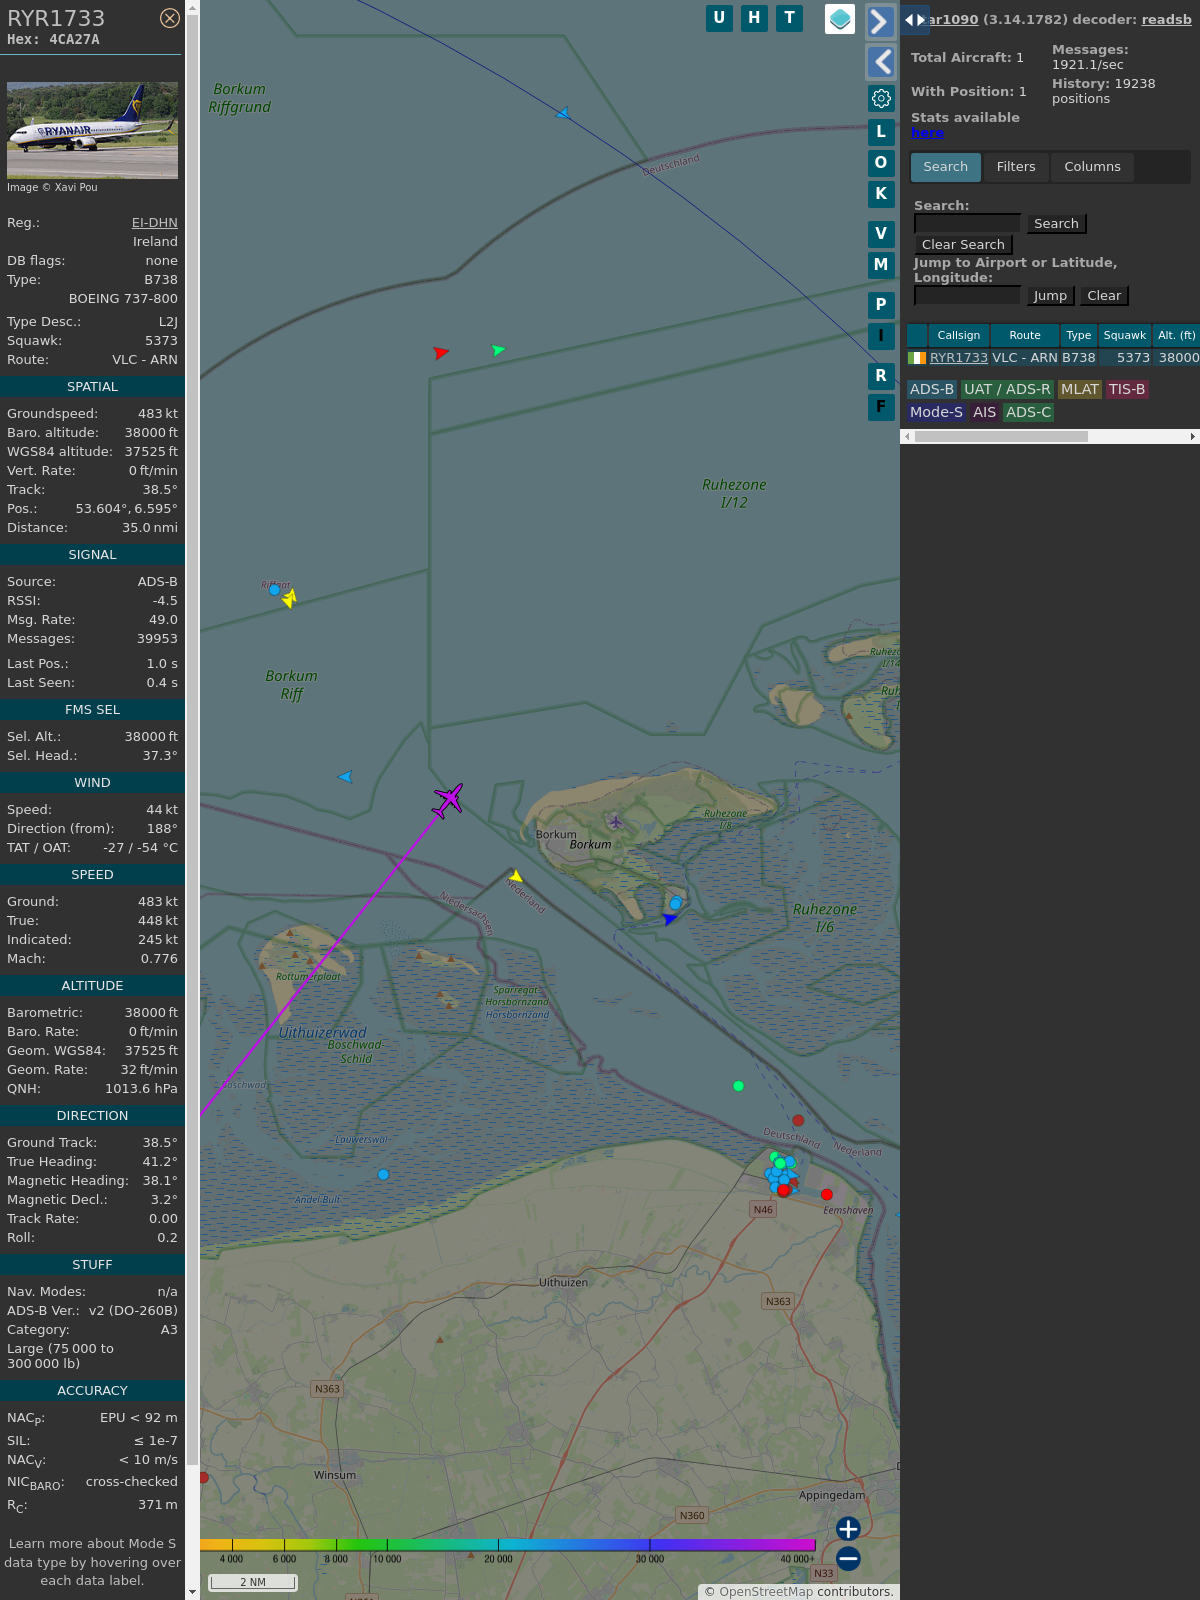Click the settings gear icon
1200x1600 pixels.
click(881, 98)
